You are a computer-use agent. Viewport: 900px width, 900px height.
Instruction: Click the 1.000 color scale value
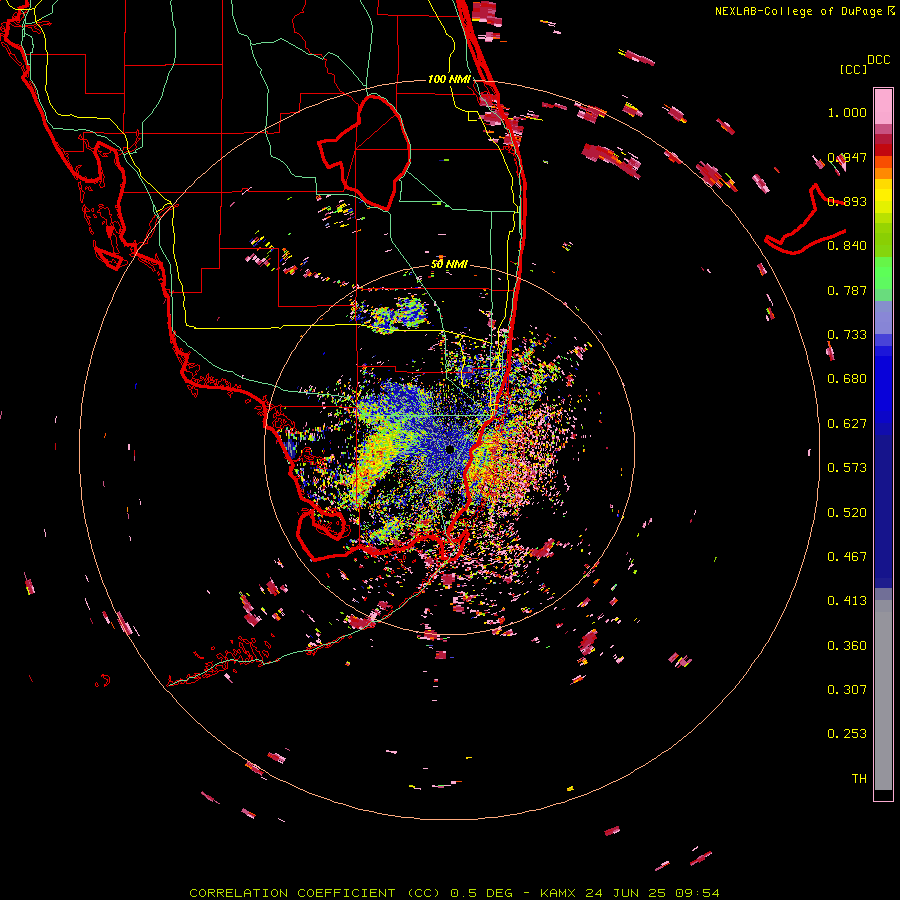pyautogui.click(x=847, y=112)
